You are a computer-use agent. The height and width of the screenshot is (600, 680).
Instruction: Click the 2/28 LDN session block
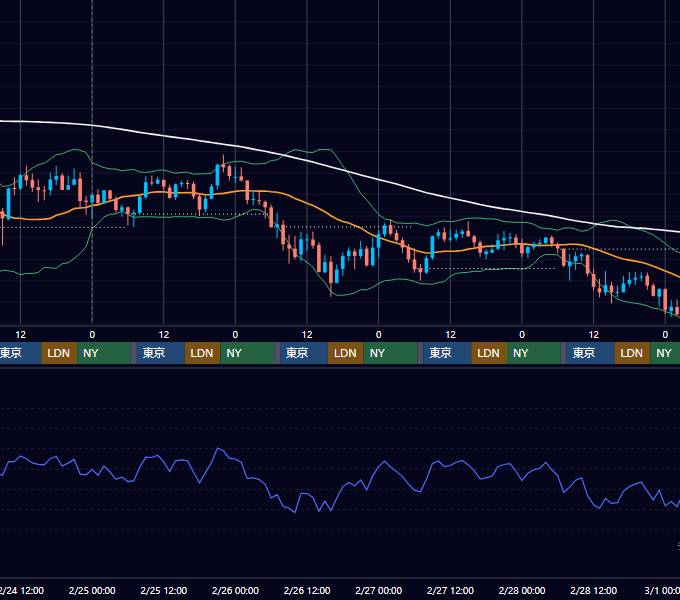click(632, 353)
